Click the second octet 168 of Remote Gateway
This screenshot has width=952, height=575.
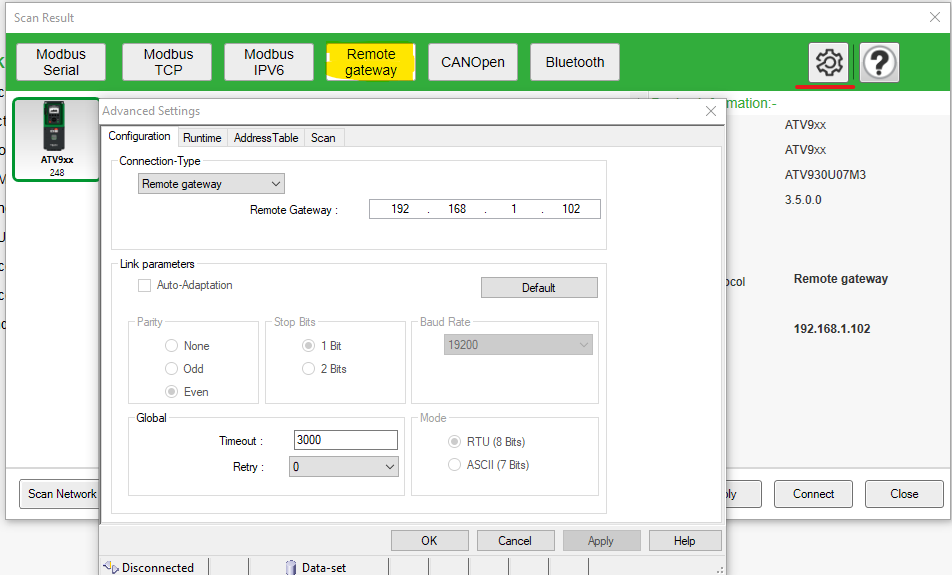click(x=457, y=209)
